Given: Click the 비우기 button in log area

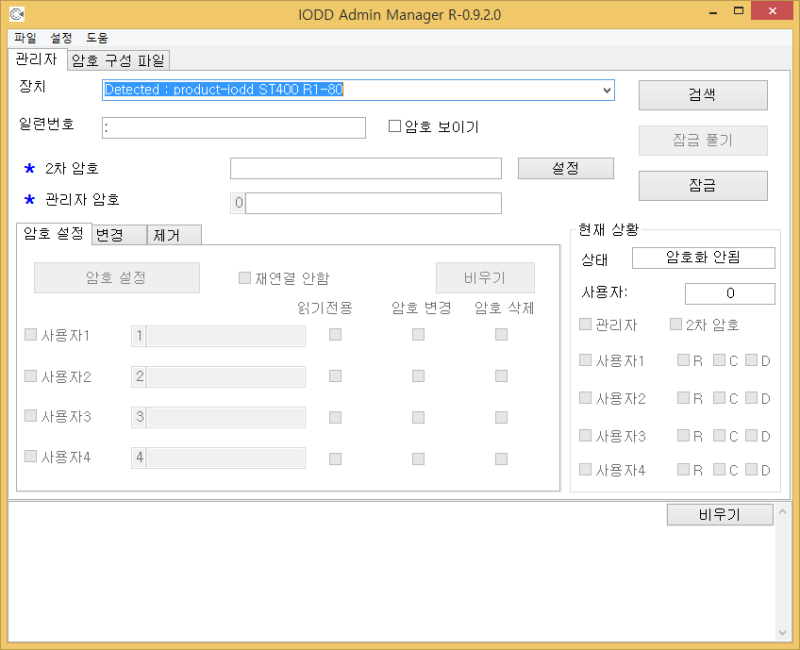Looking at the screenshot, I should click(x=720, y=515).
